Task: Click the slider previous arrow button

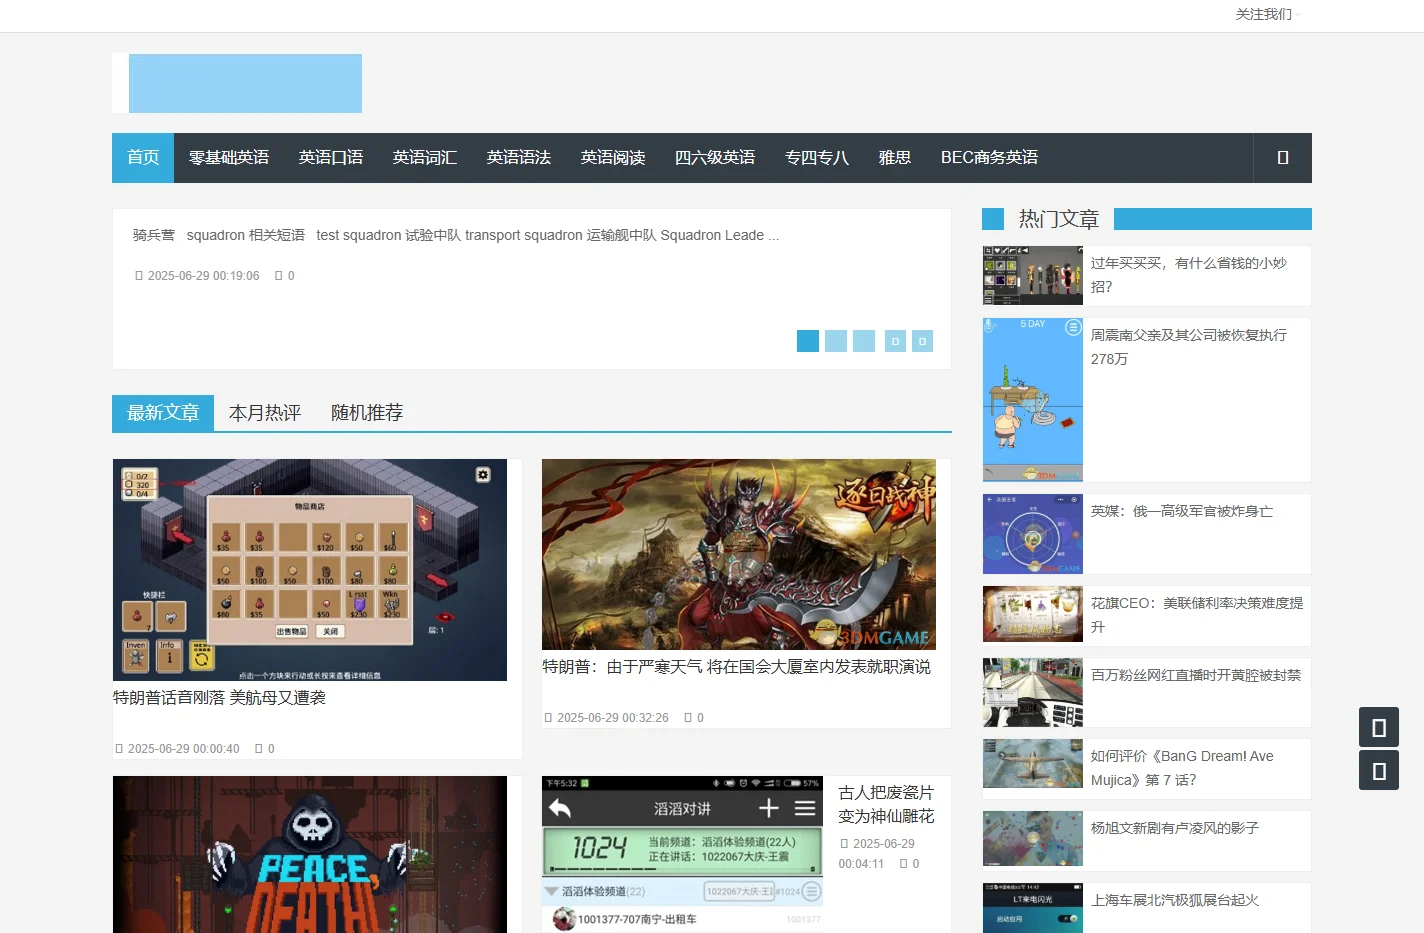Action: click(895, 341)
